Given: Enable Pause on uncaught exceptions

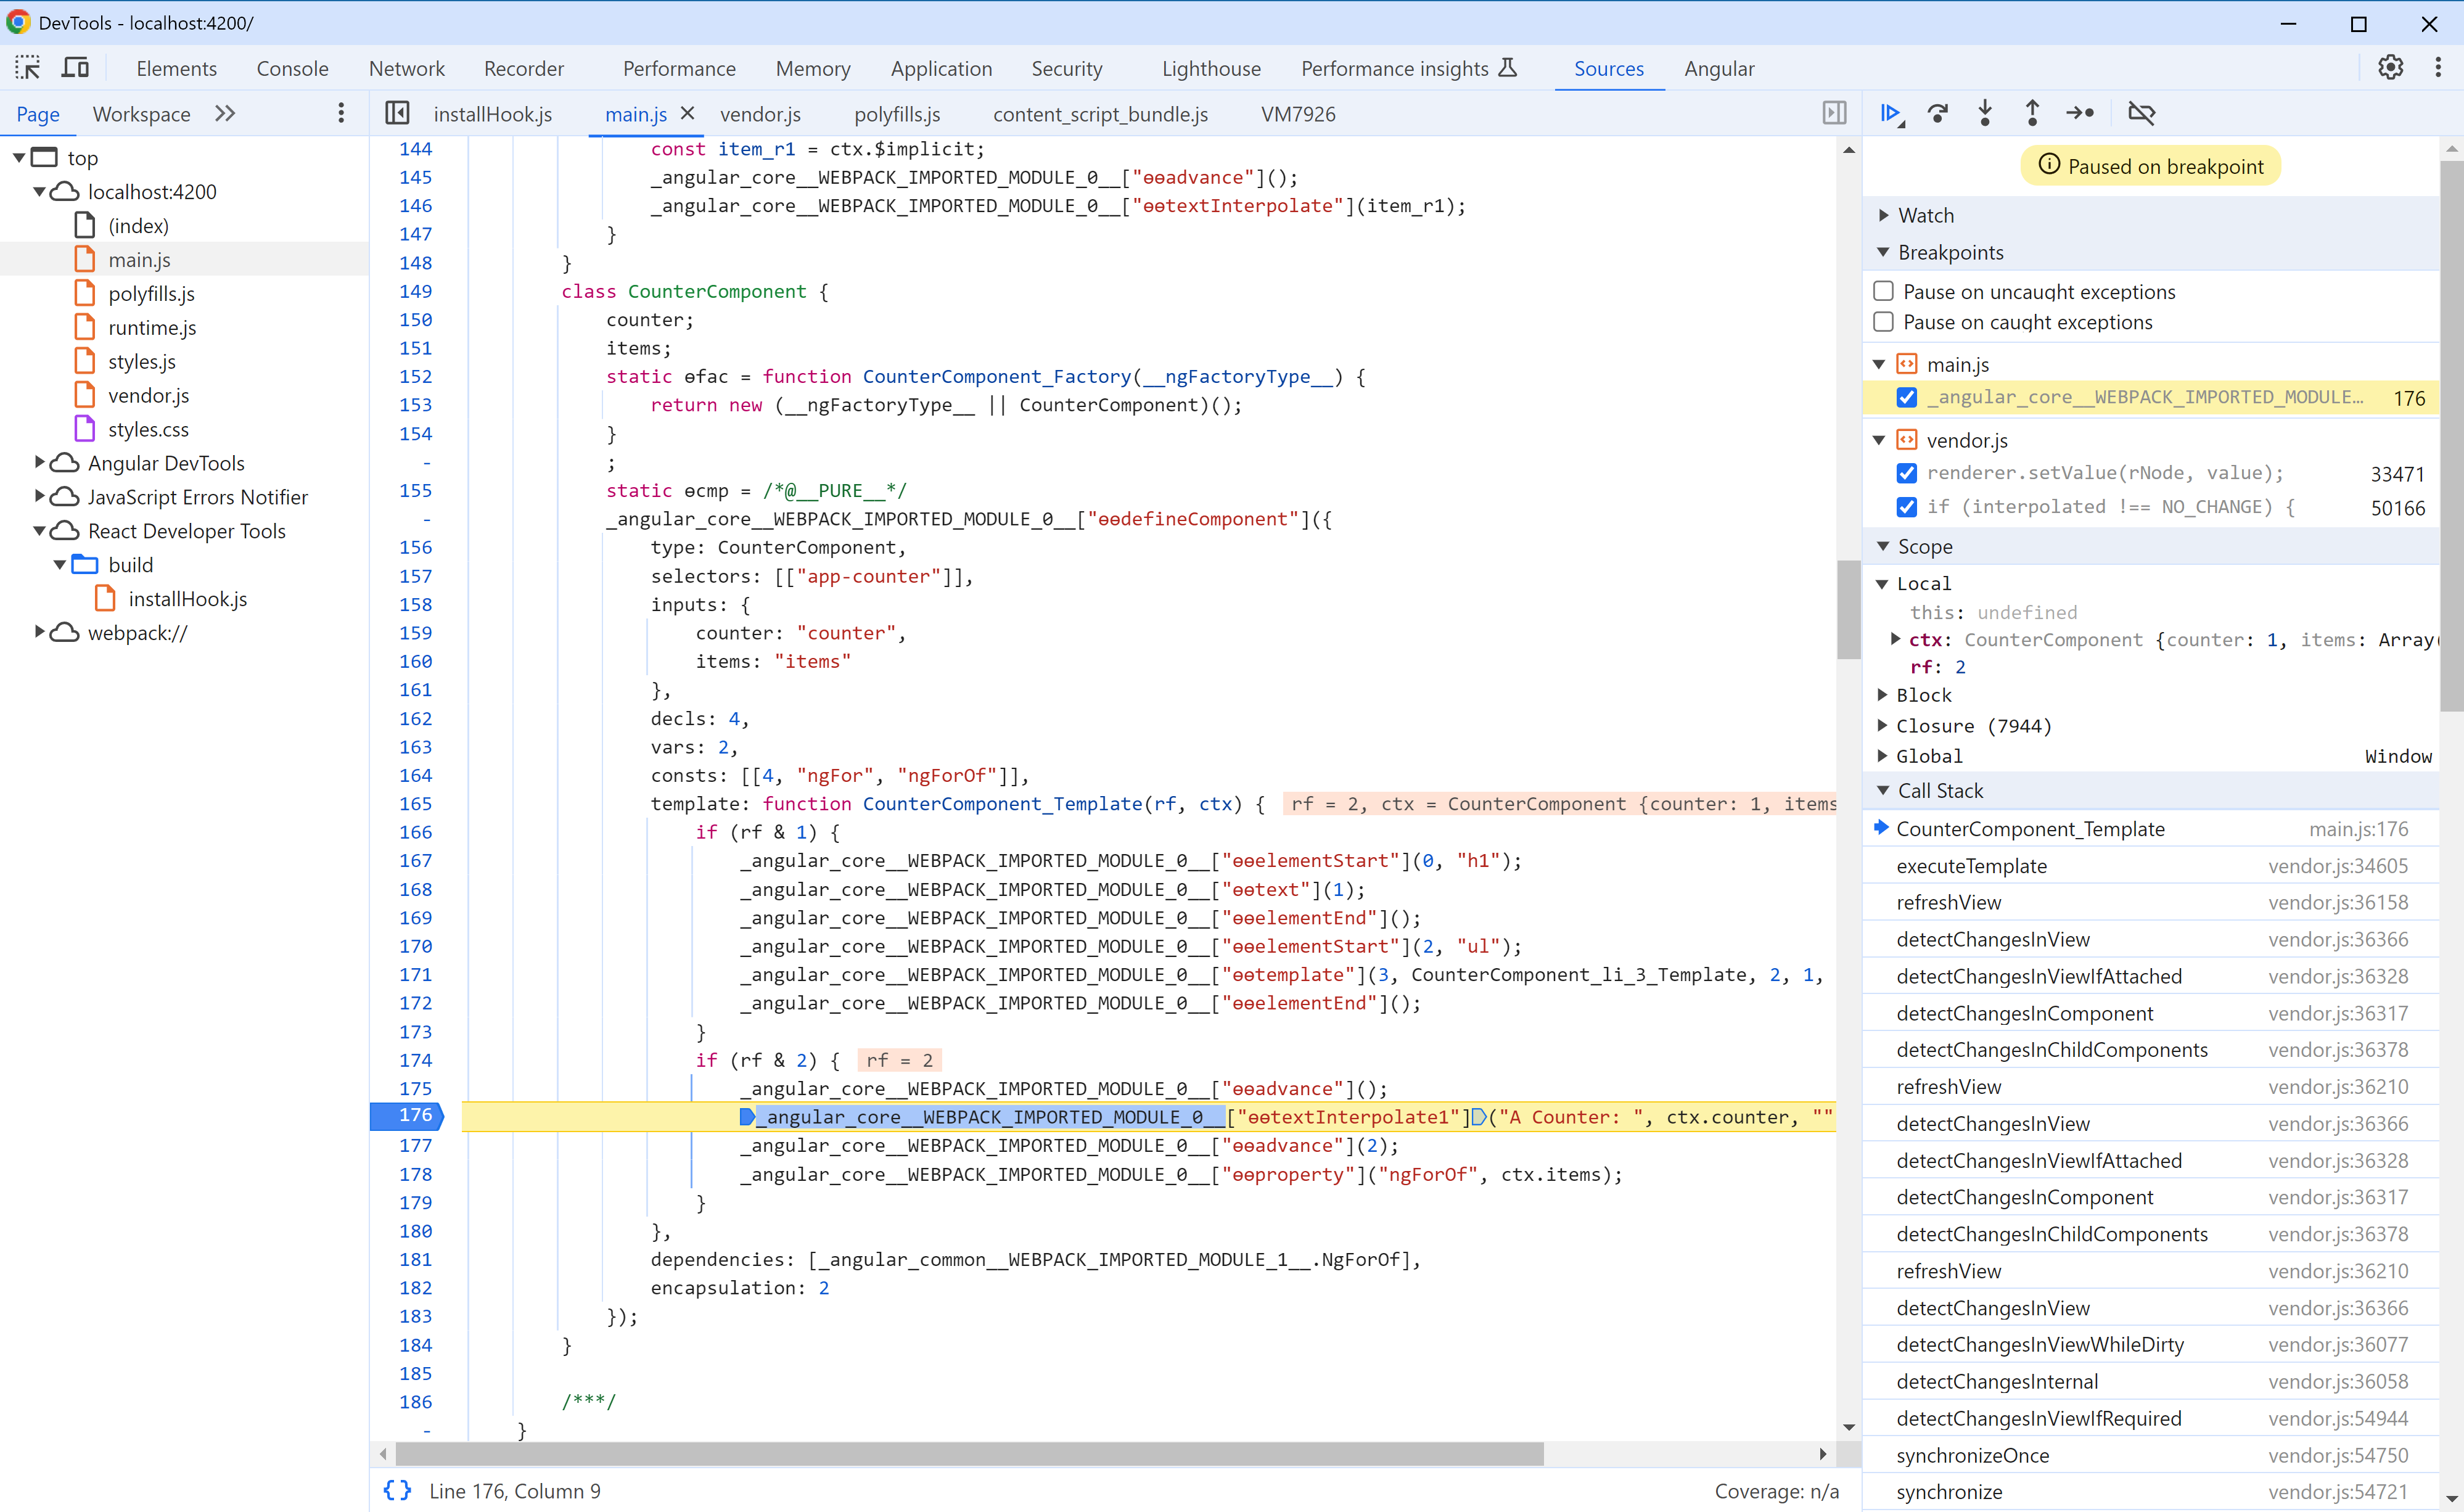Looking at the screenshot, I should pos(1884,291).
